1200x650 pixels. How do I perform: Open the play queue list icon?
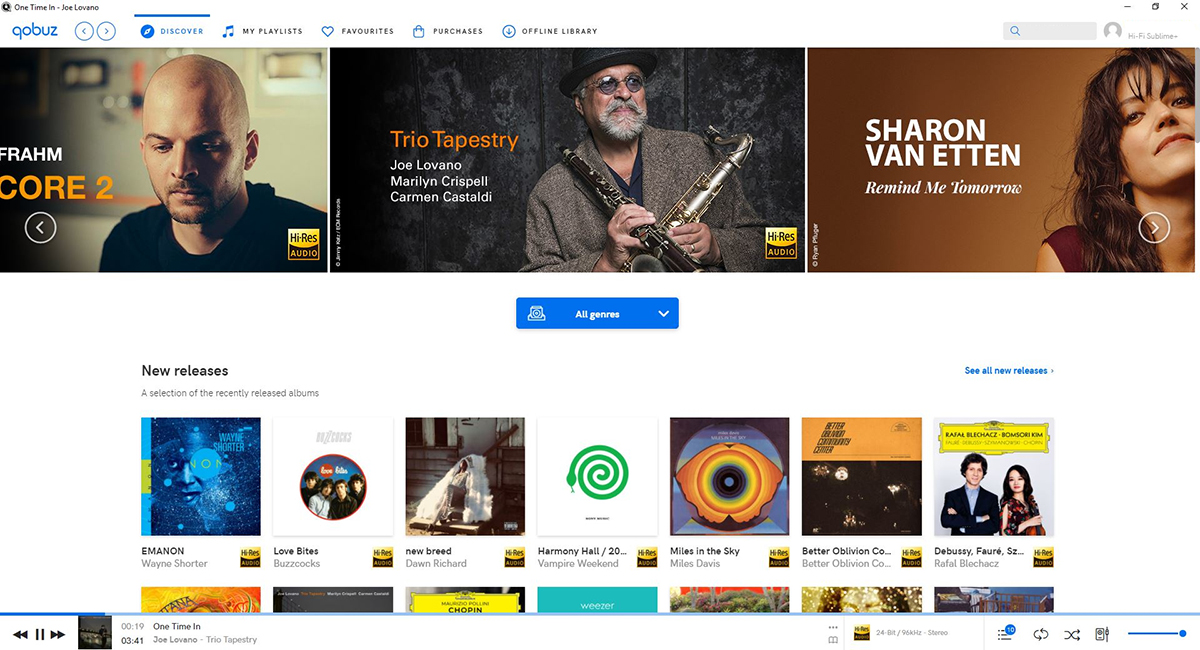coord(1006,634)
